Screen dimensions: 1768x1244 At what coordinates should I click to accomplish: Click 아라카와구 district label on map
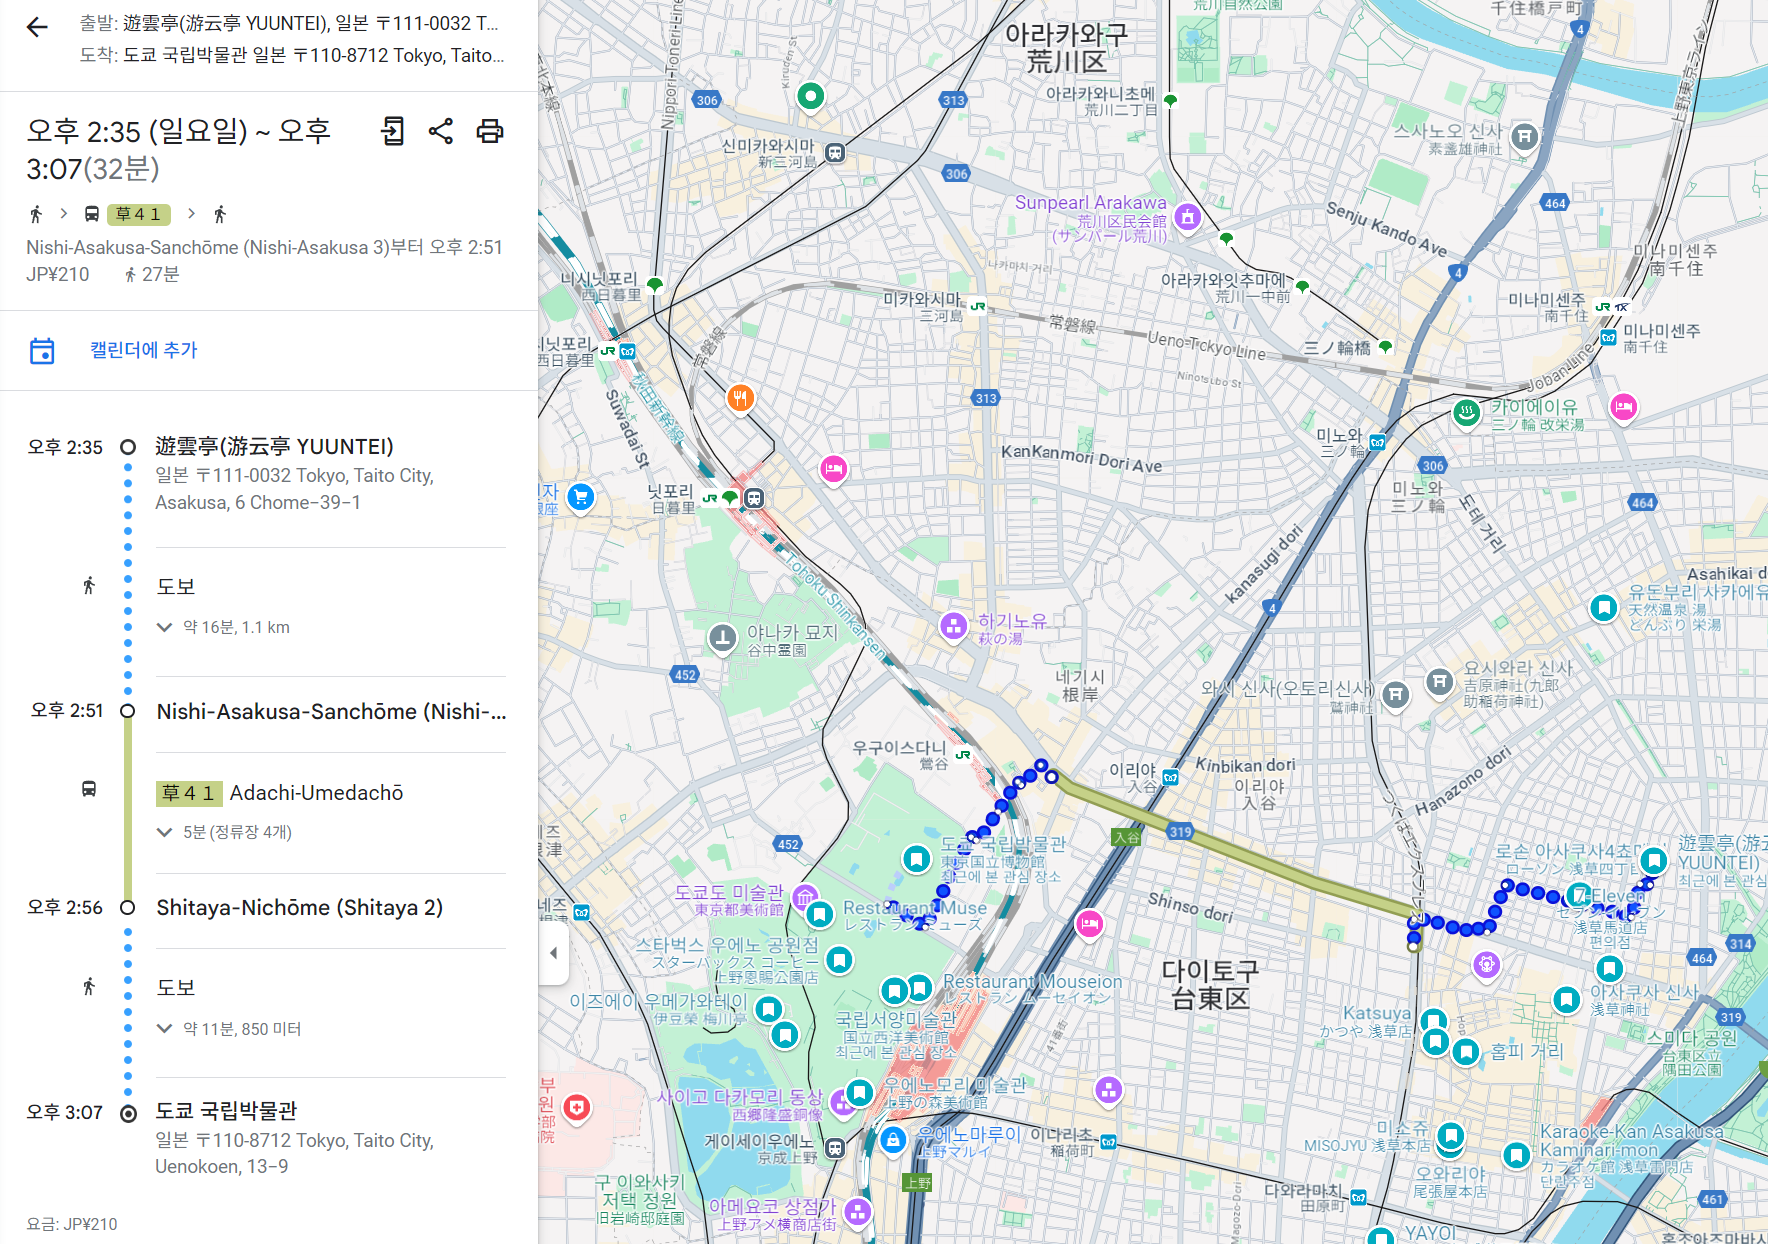(1066, 47)
